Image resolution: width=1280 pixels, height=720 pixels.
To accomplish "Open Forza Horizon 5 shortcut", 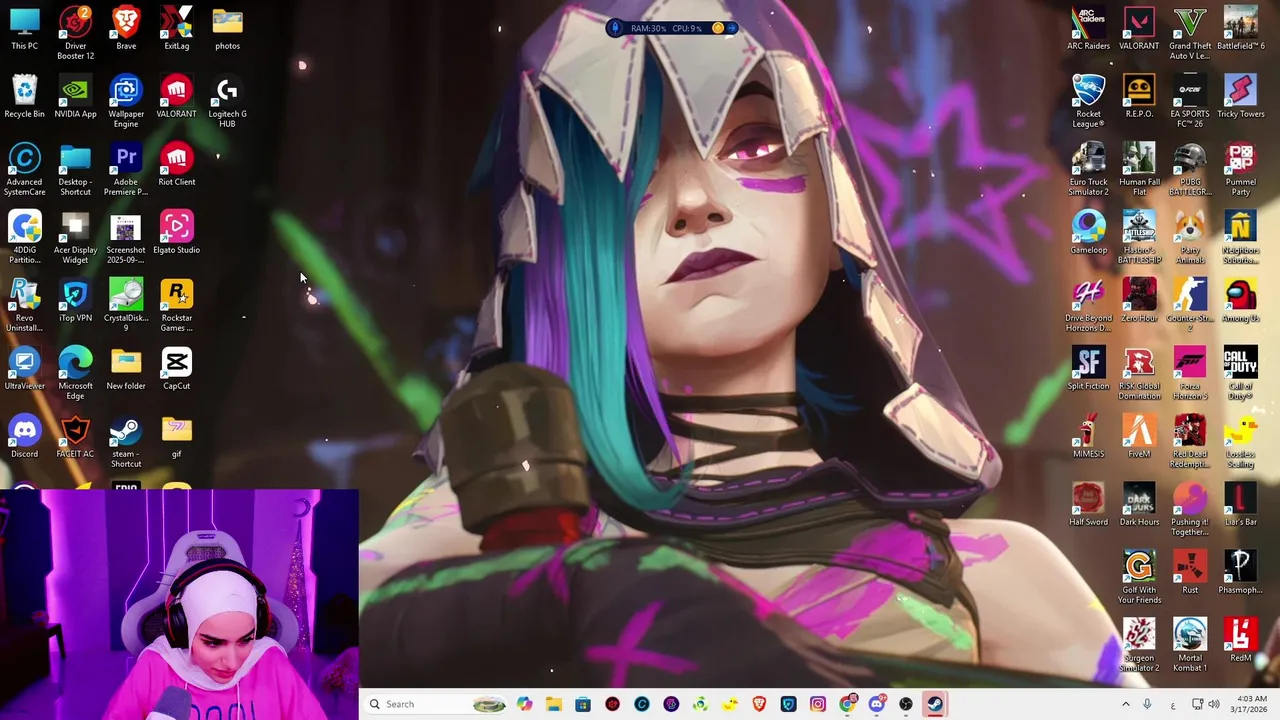I will coord(1190,372).
